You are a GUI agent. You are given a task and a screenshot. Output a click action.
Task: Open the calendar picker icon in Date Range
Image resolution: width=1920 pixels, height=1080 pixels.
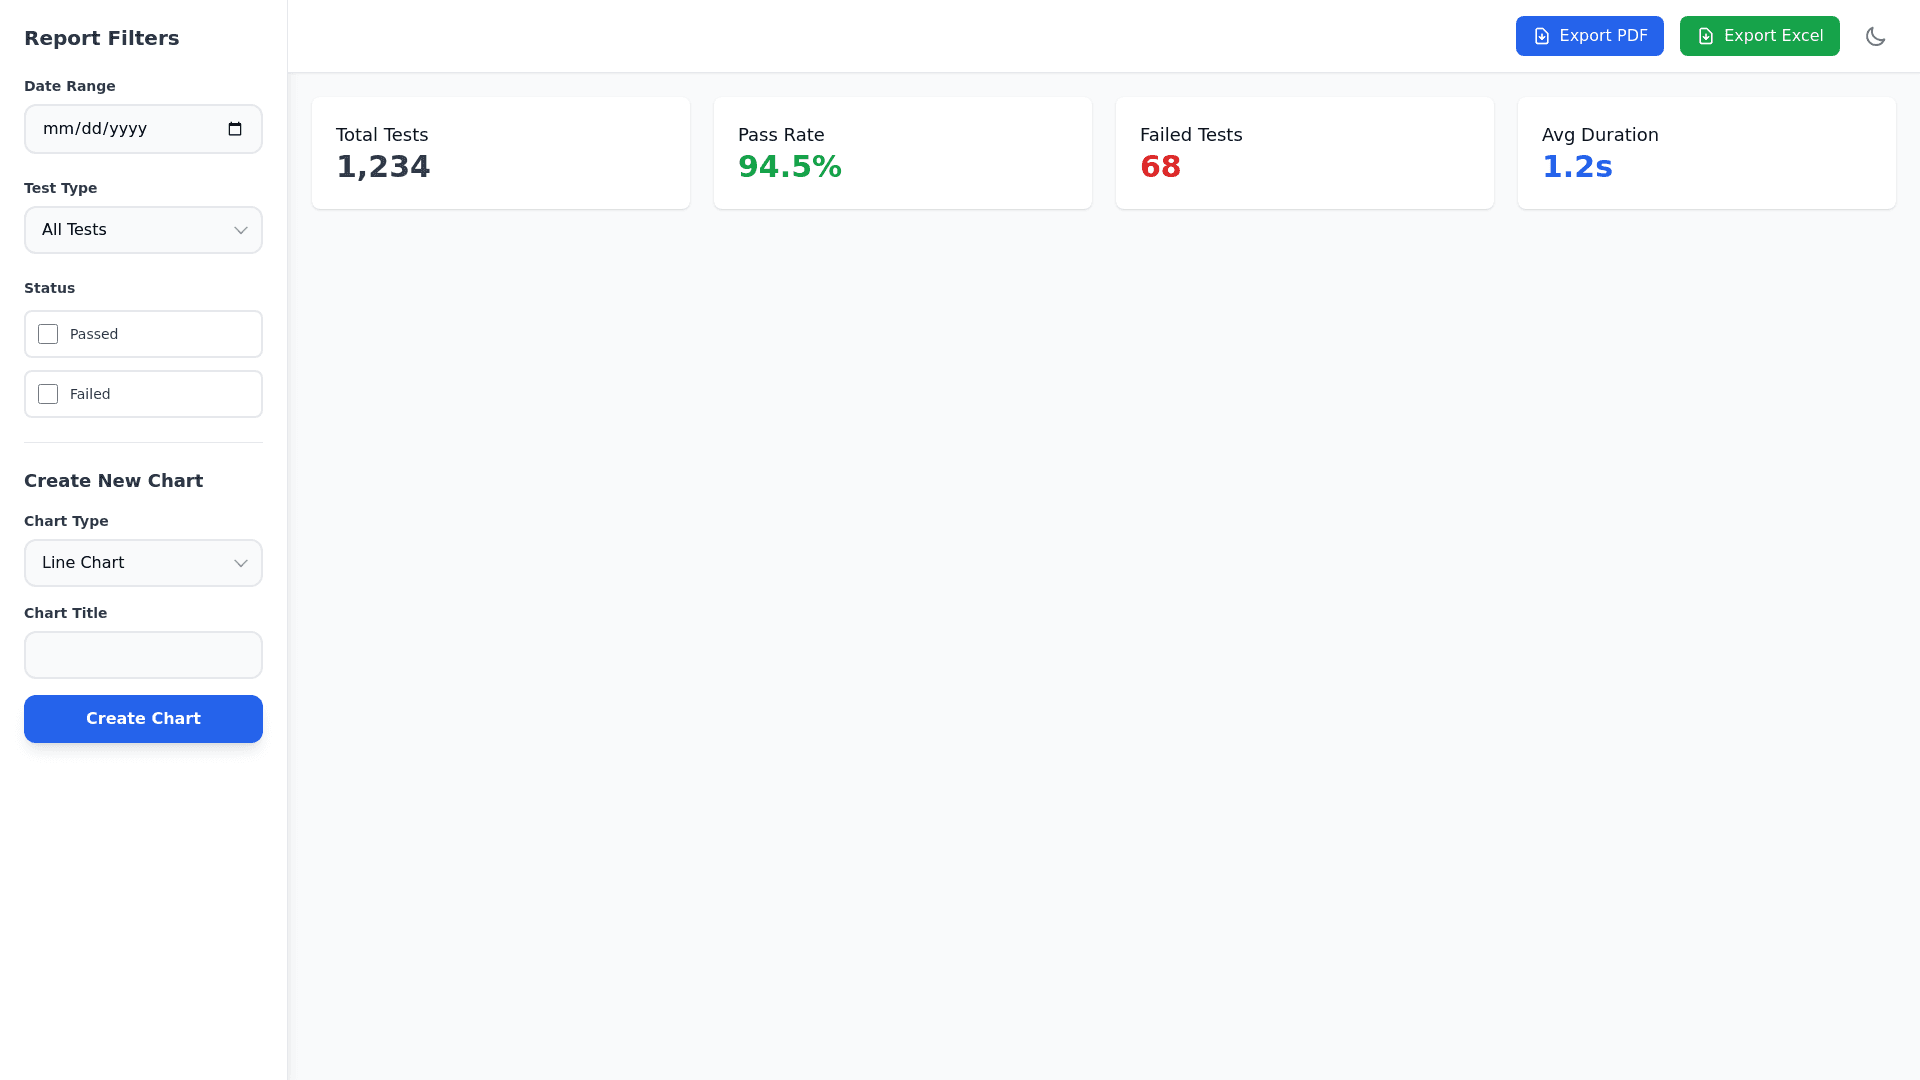235,129
